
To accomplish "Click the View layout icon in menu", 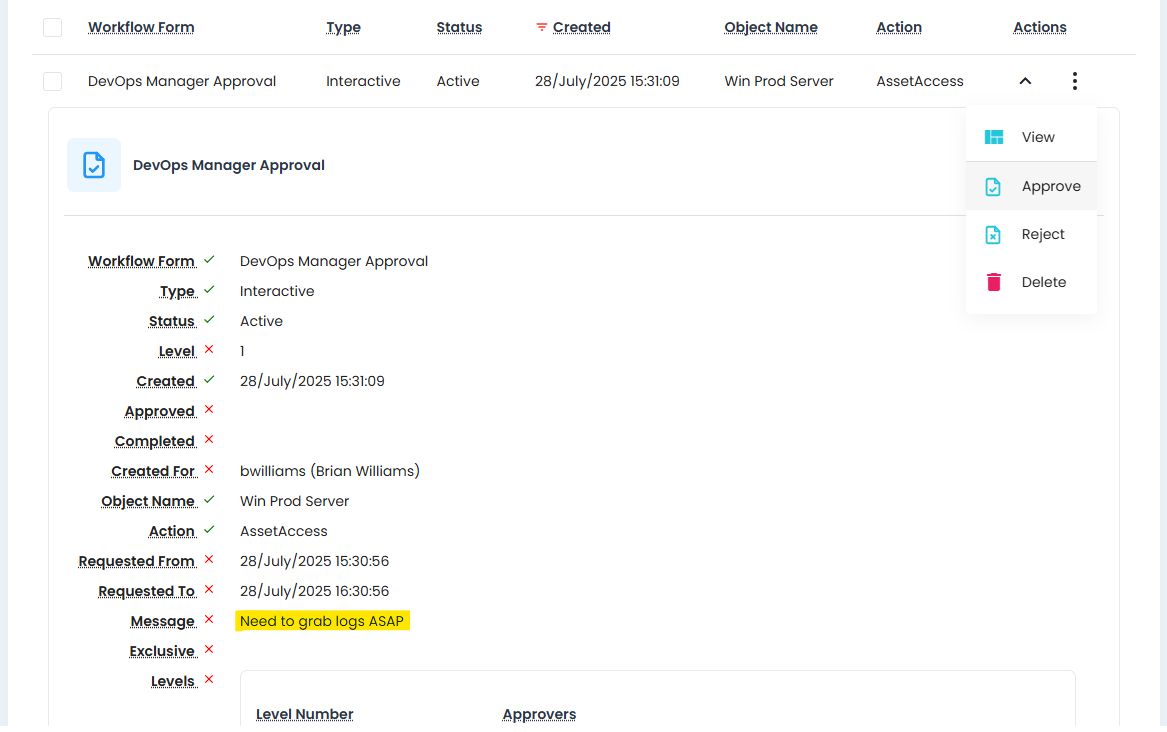I will tap(993, 137).
